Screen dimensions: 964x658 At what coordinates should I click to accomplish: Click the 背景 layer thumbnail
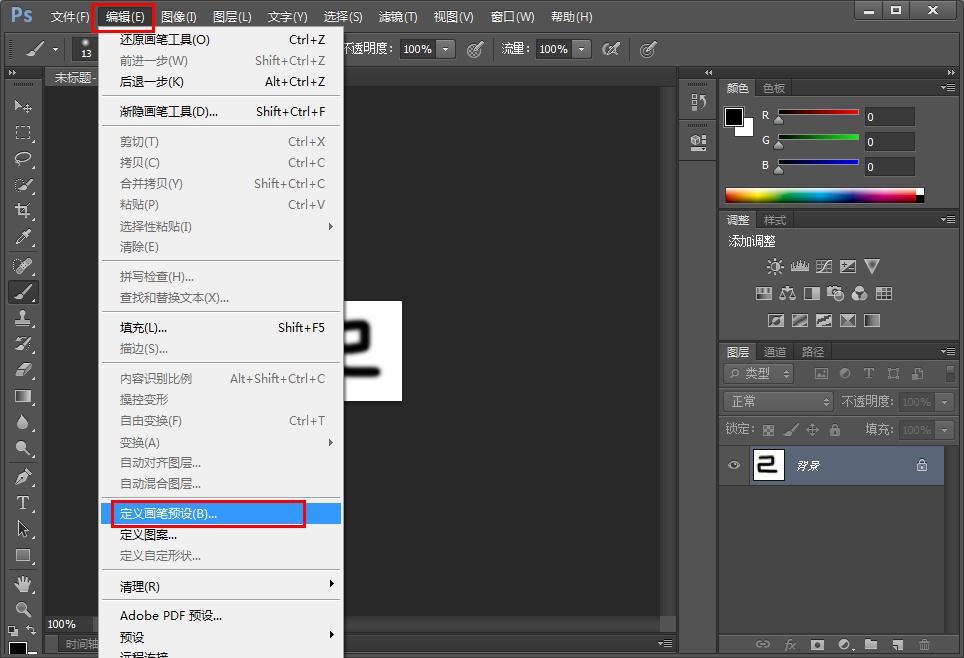click(768, 465)
